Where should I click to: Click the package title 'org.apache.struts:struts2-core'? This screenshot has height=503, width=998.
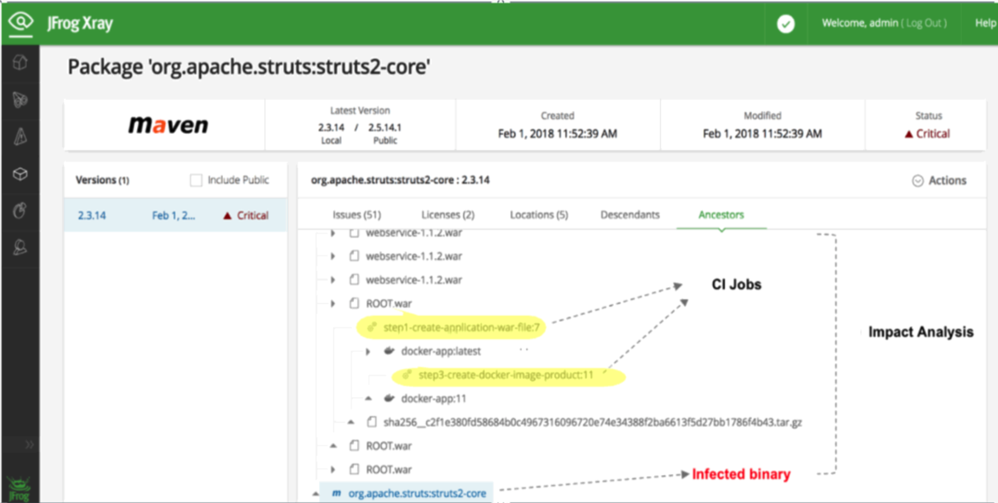tap(248, 67)
